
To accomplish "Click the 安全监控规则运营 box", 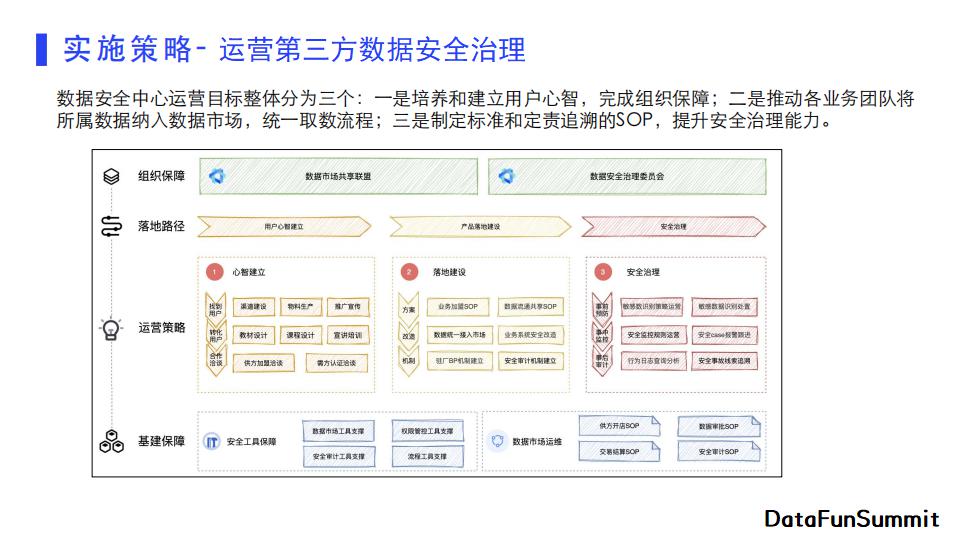I will pyautogui.click(x=653, y=335).
